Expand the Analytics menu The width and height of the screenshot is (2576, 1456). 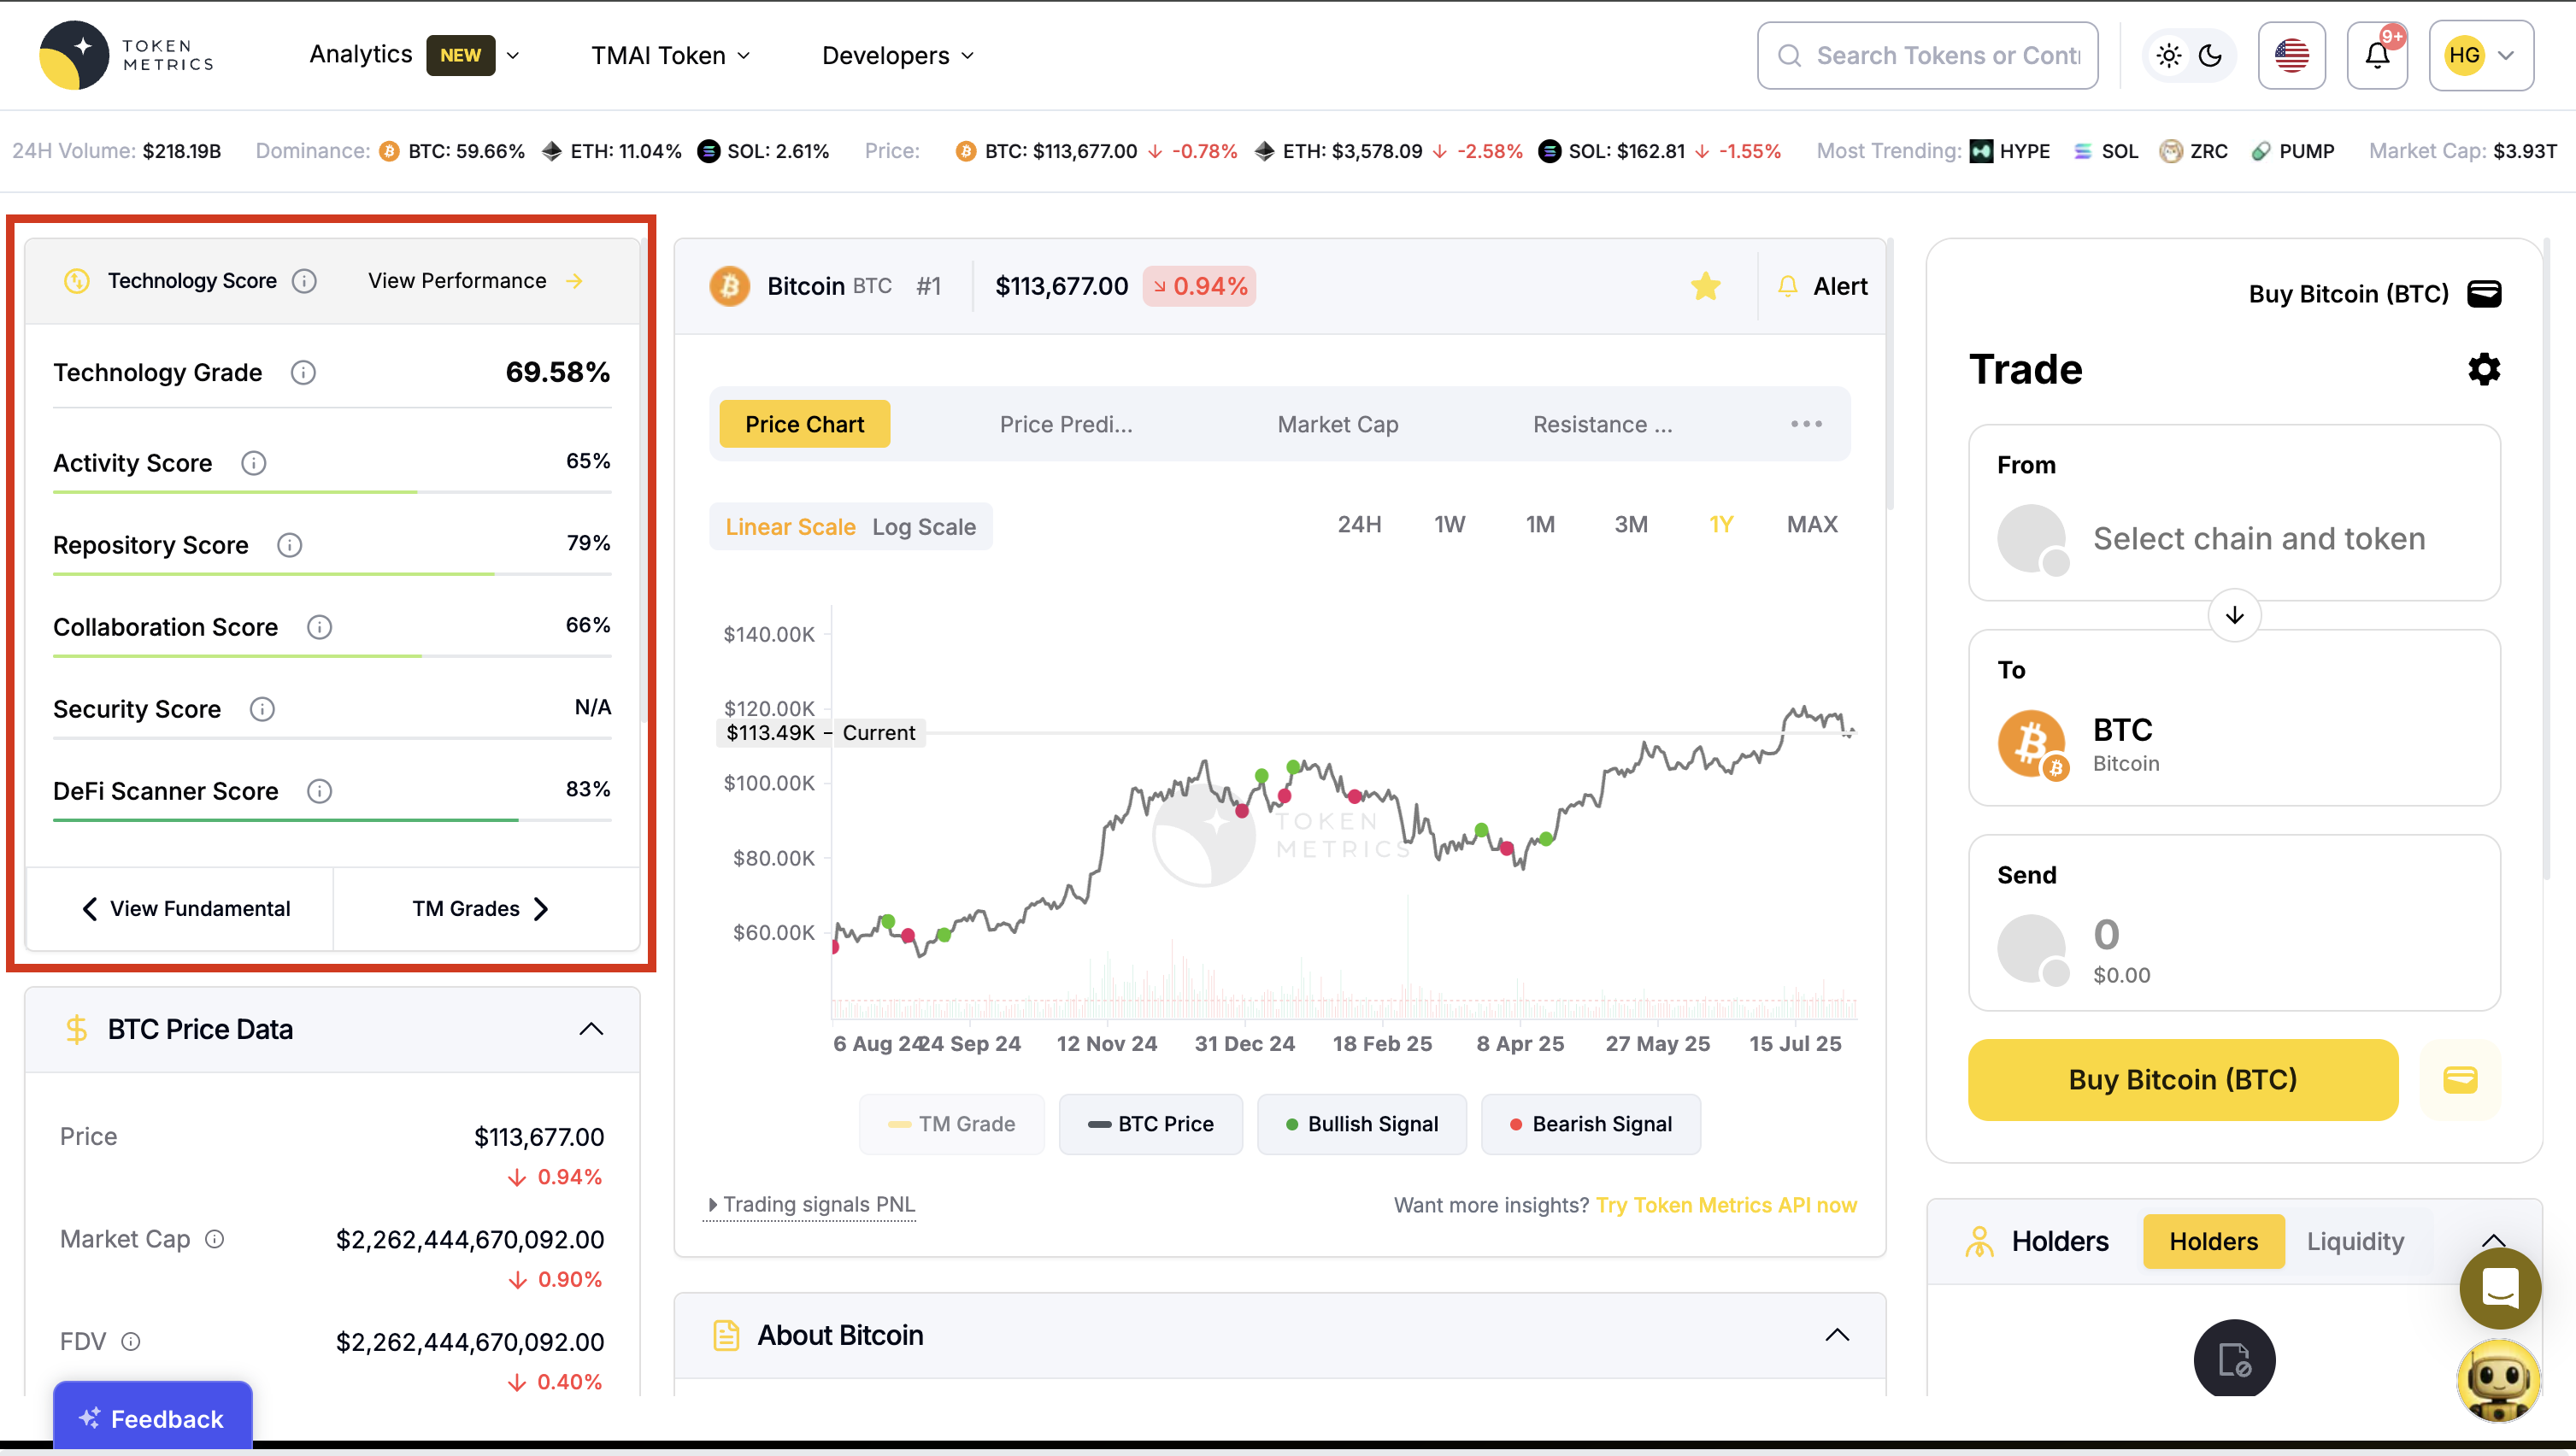point(414,55)
